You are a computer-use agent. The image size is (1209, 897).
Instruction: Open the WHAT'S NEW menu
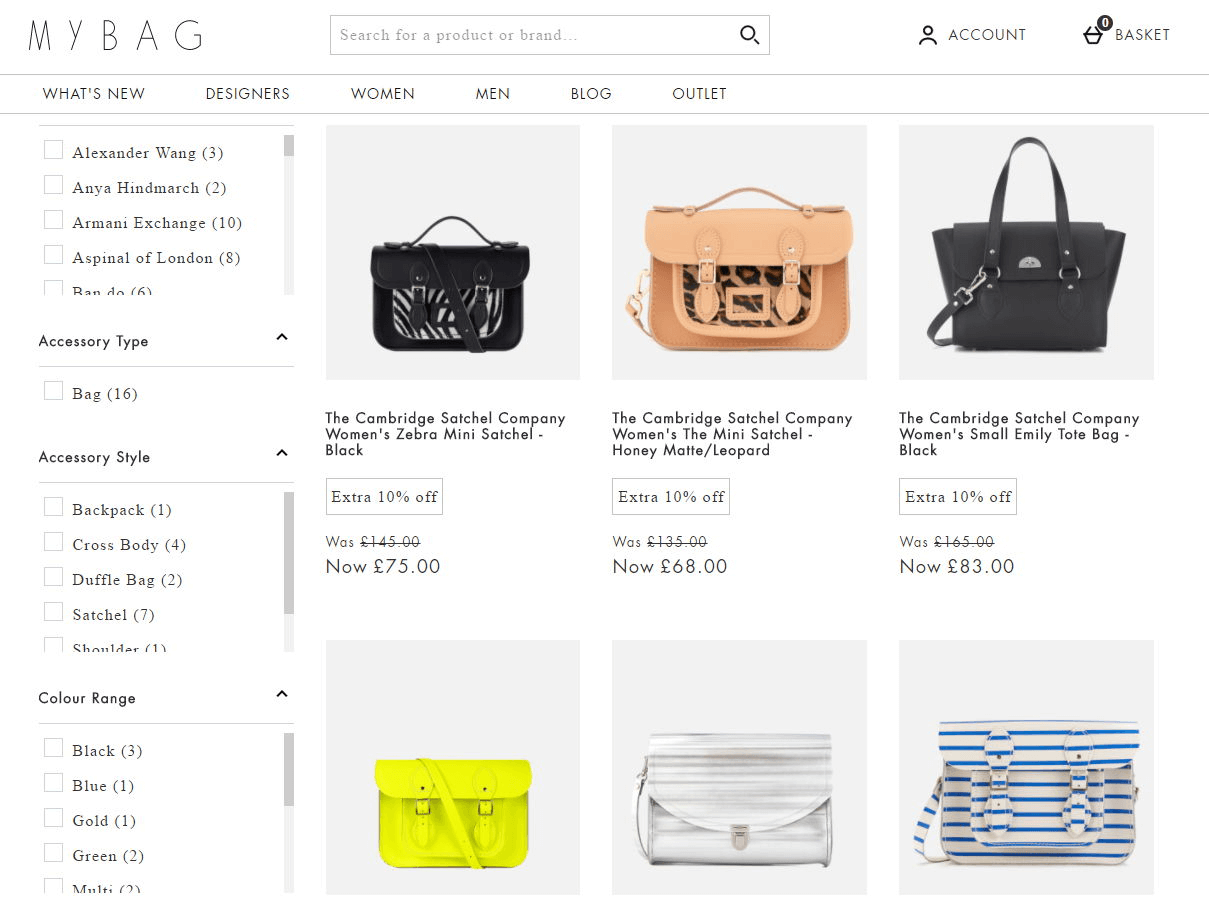point(94,94)
